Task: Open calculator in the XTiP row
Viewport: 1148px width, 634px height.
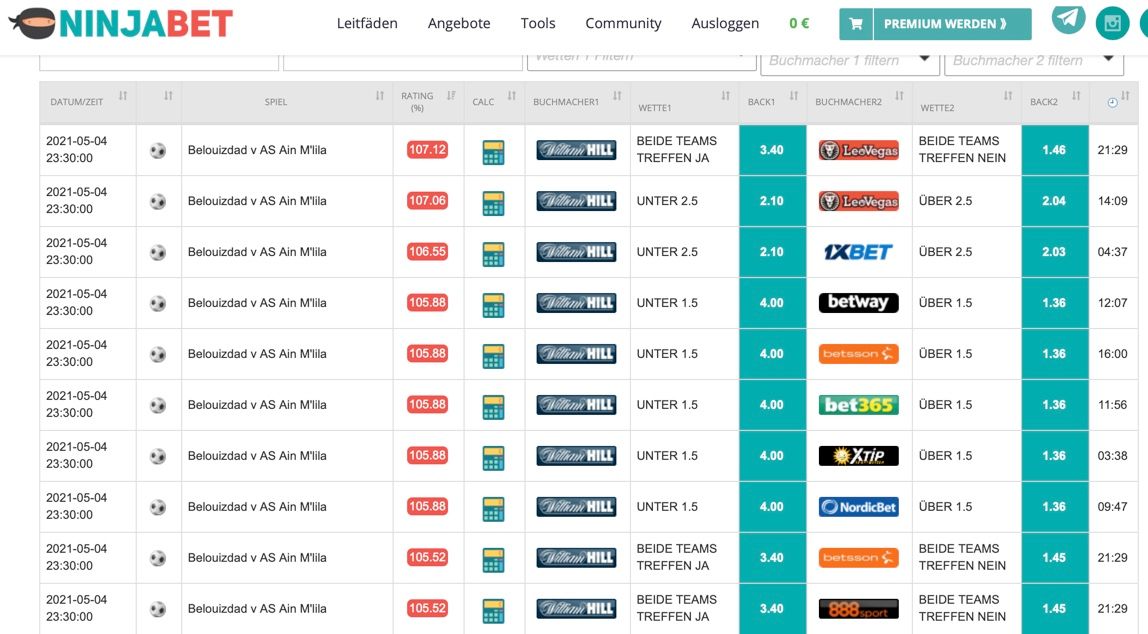Action: pos(493,458)
